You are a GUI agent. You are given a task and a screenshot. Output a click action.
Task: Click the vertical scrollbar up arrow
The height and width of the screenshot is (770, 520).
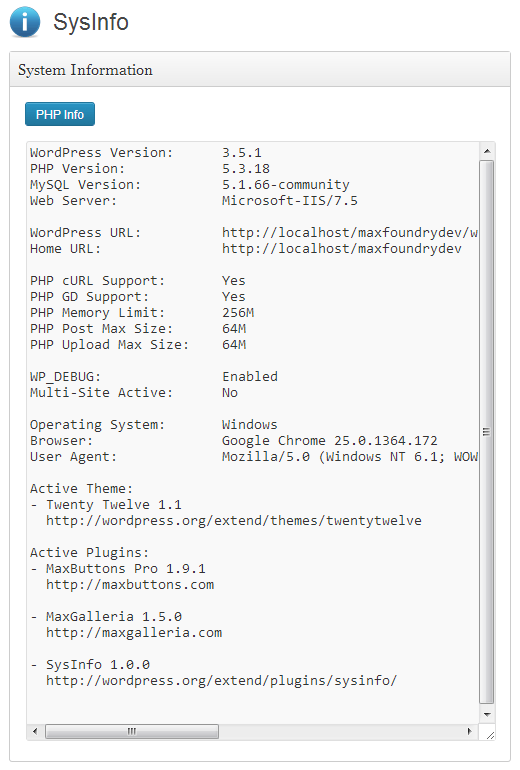click(487, 151)
